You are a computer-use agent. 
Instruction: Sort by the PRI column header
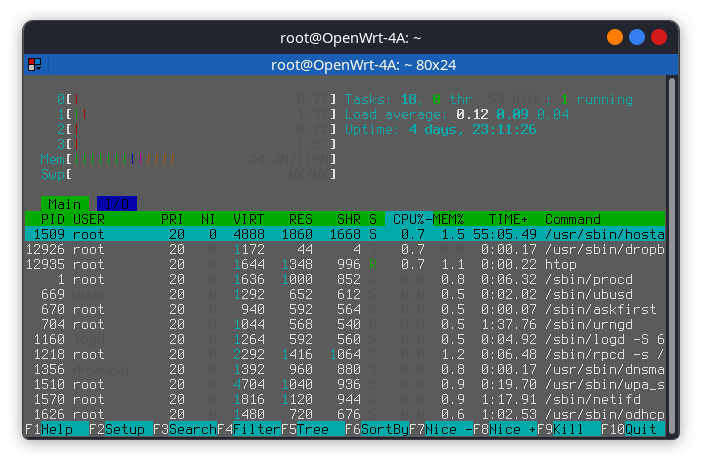pos(172,219)
